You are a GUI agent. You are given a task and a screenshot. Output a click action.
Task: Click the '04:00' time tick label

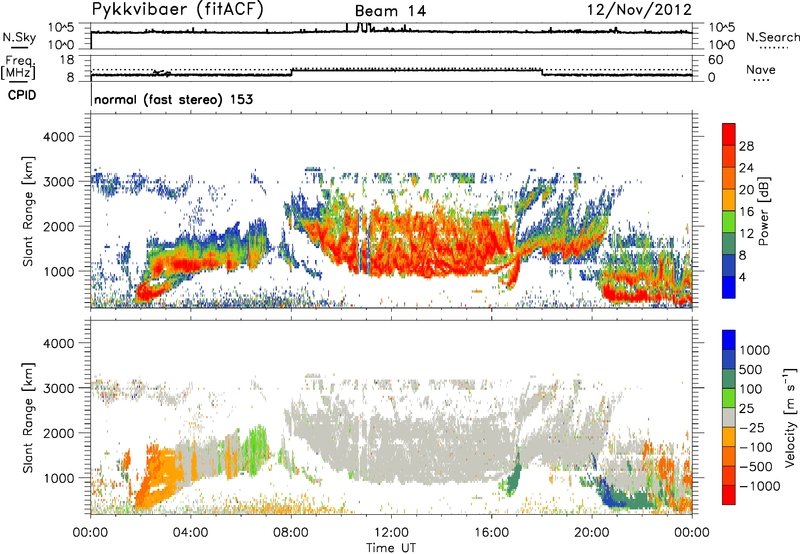(x=190, y=533)
